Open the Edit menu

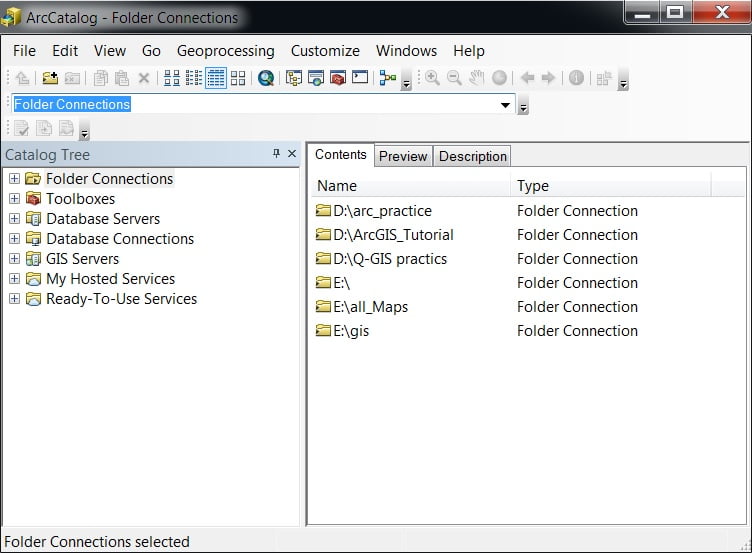[x=65, y=51]
